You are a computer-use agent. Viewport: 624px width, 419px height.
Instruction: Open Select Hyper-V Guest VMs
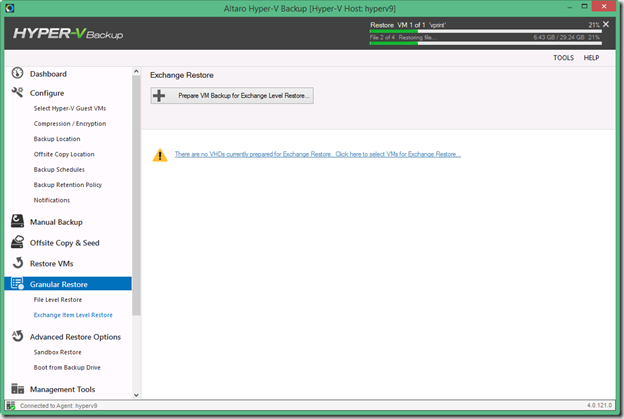pyautogui.click(x=70, y=108)
